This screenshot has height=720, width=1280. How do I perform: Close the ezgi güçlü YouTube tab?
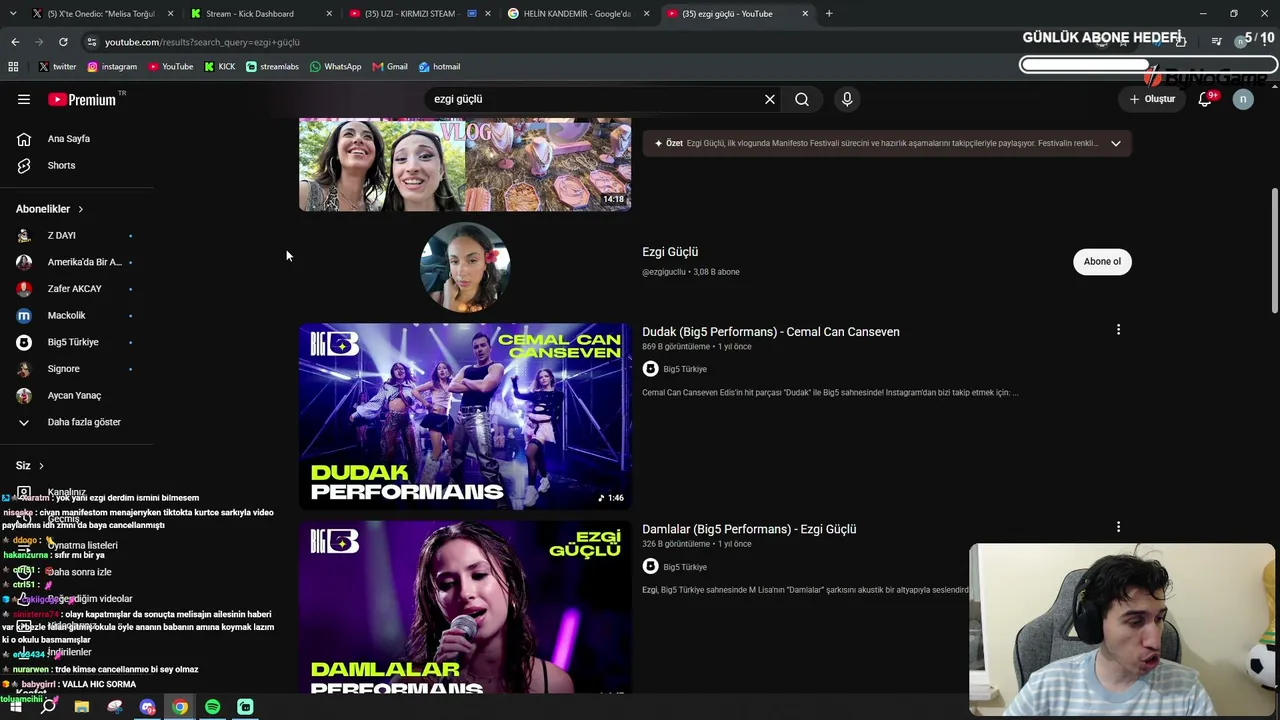[805, 14]
